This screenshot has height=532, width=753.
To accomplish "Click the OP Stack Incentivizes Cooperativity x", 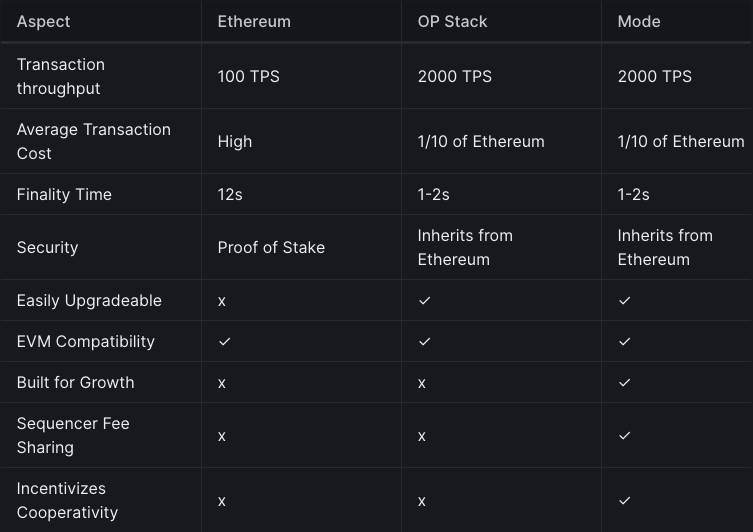I will point(422,502).
